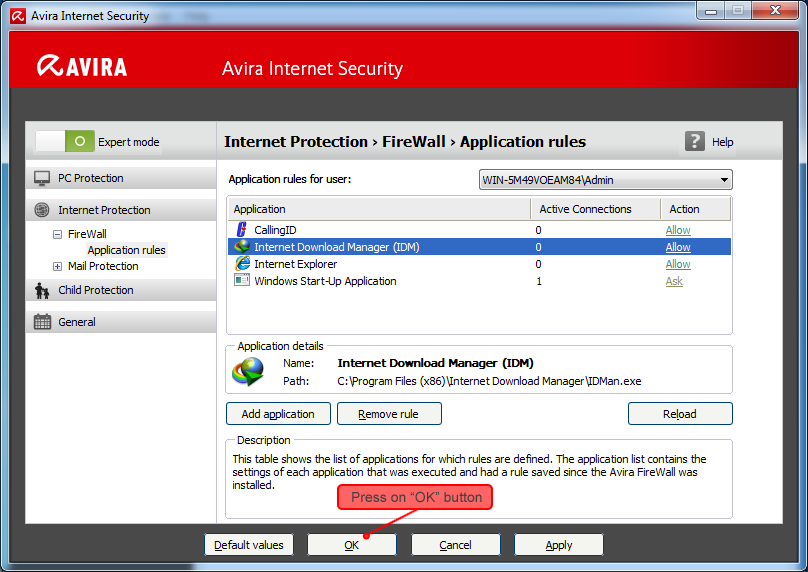This screenshot has width=808, height=572.
Task: Click the Internet Download Manager row icon
Action: point(242,246)
